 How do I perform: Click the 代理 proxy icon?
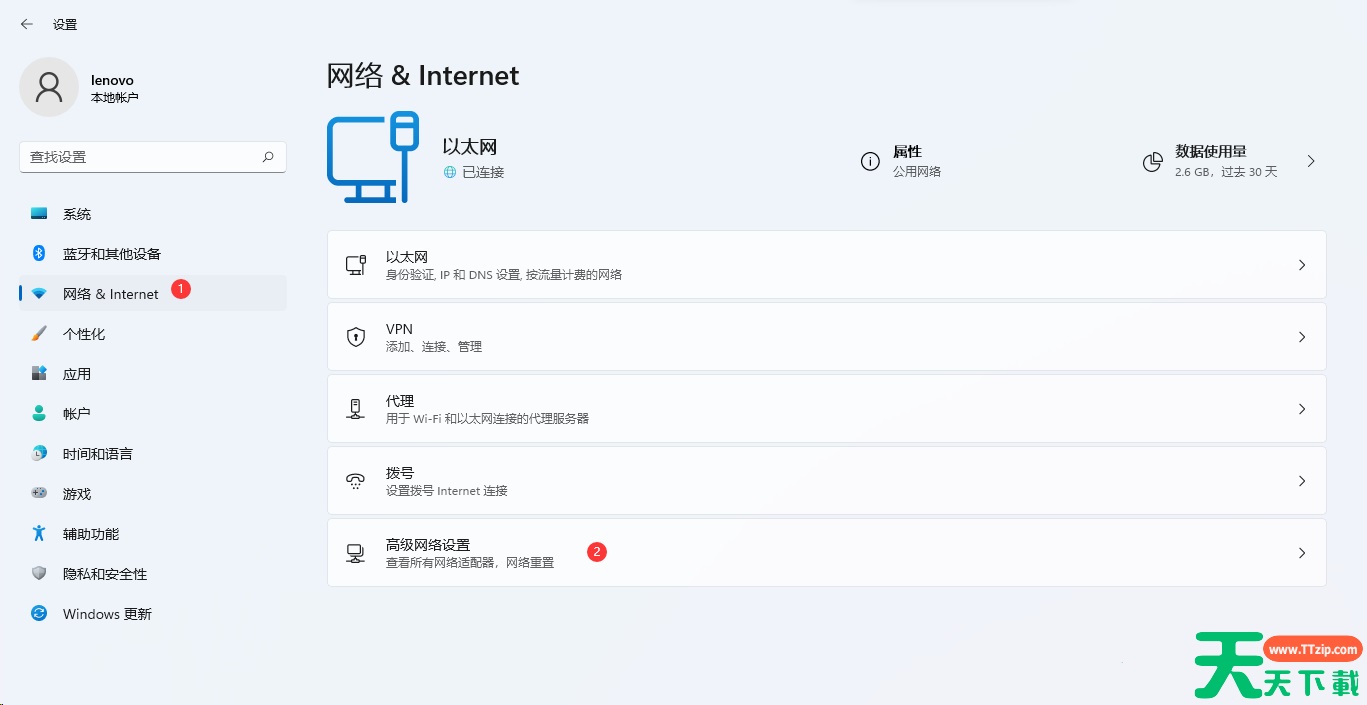tap(356, 409)
